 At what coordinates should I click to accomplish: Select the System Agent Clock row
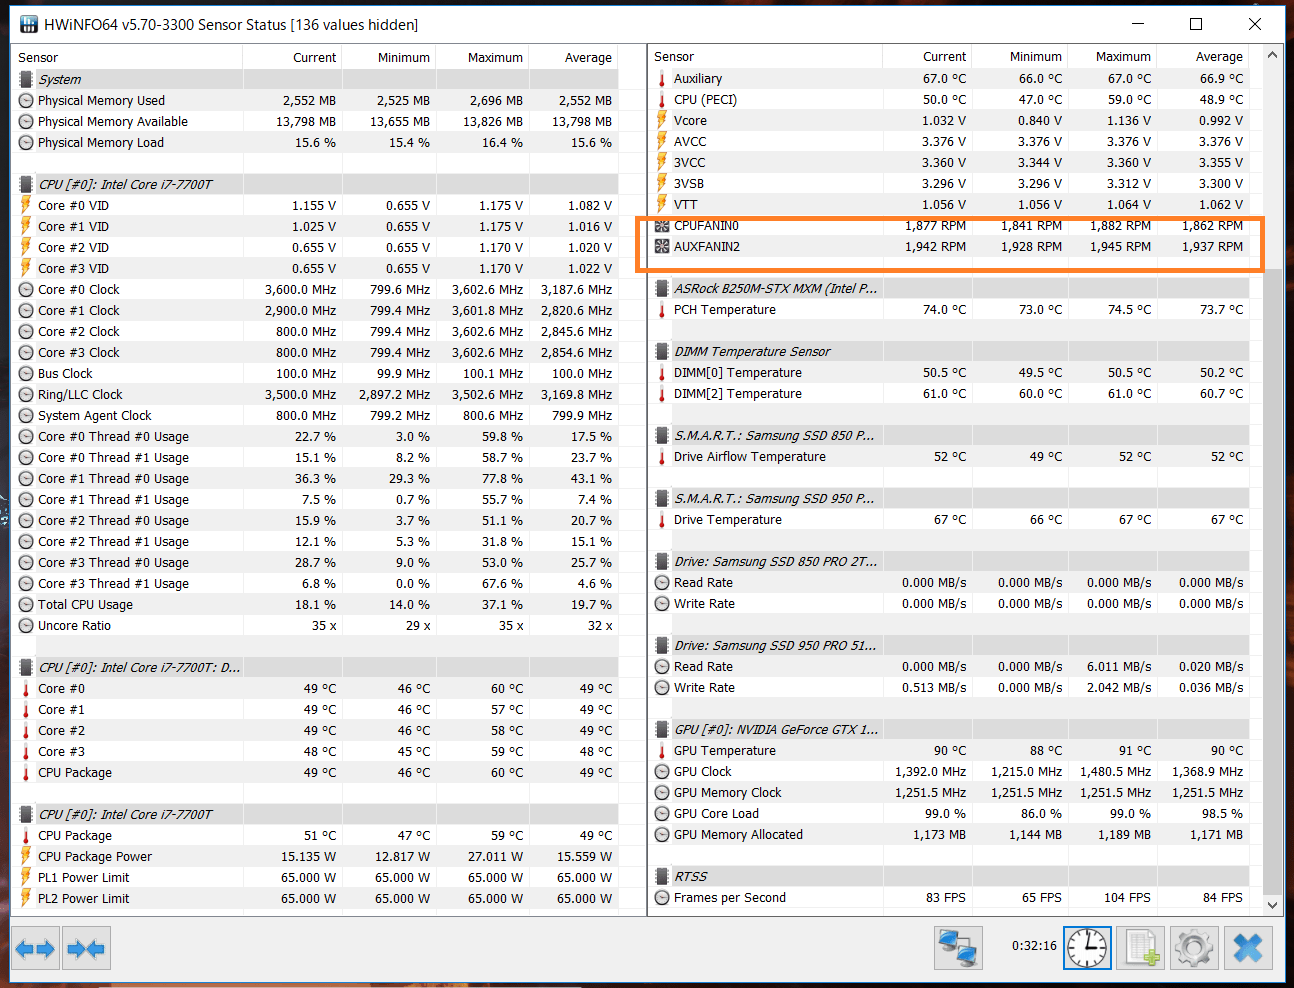[315, 416]
